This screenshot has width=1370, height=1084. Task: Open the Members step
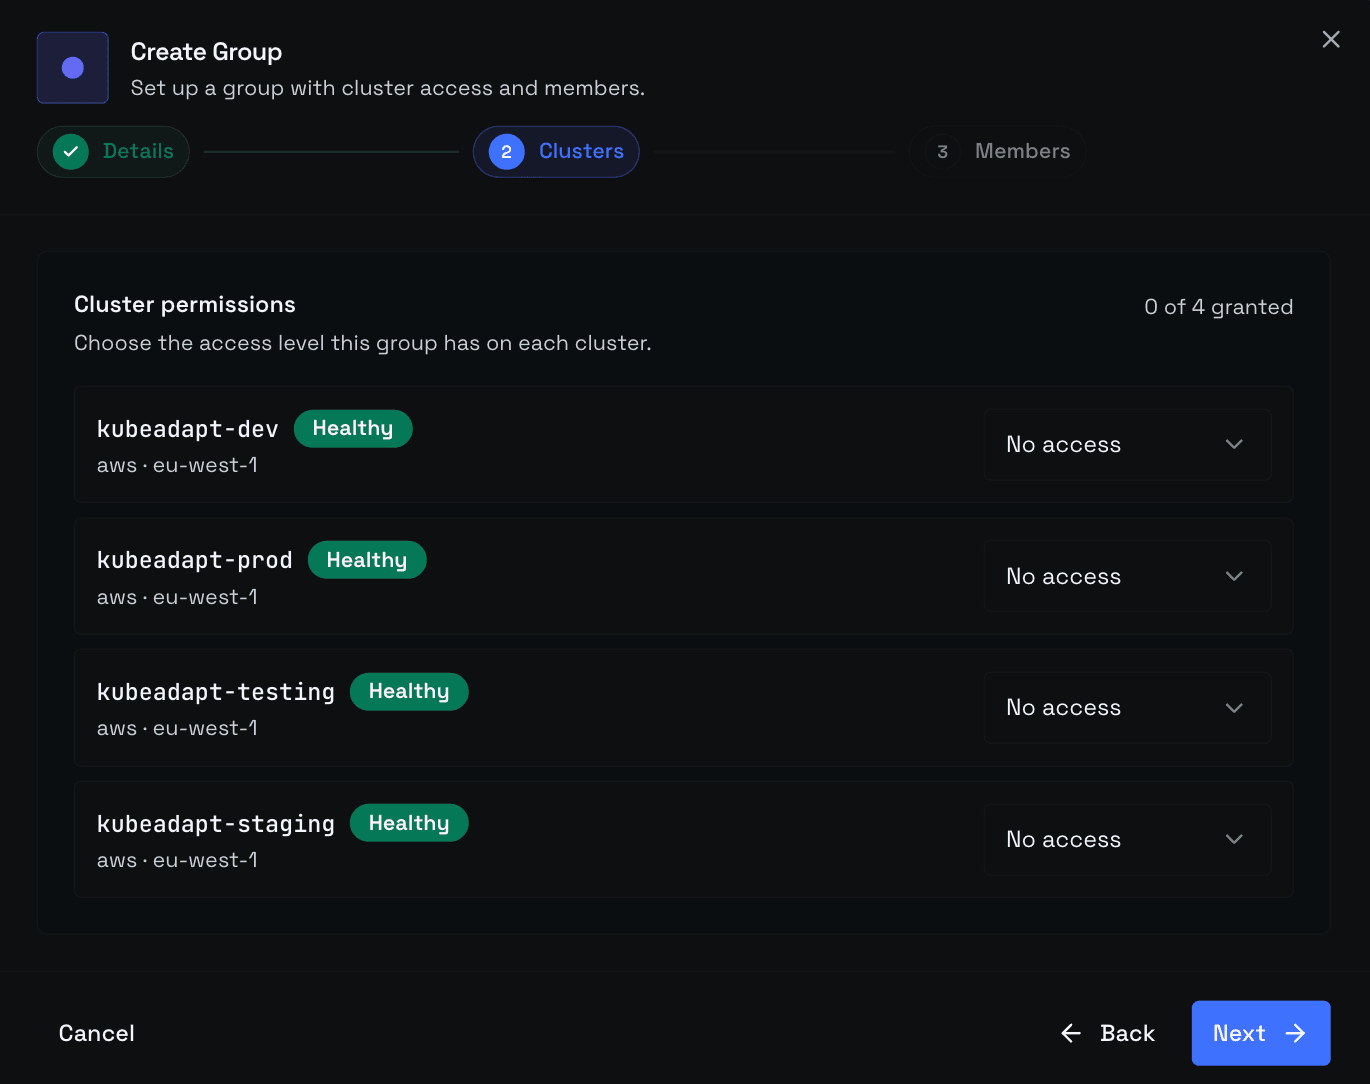[x=997, y=152]
